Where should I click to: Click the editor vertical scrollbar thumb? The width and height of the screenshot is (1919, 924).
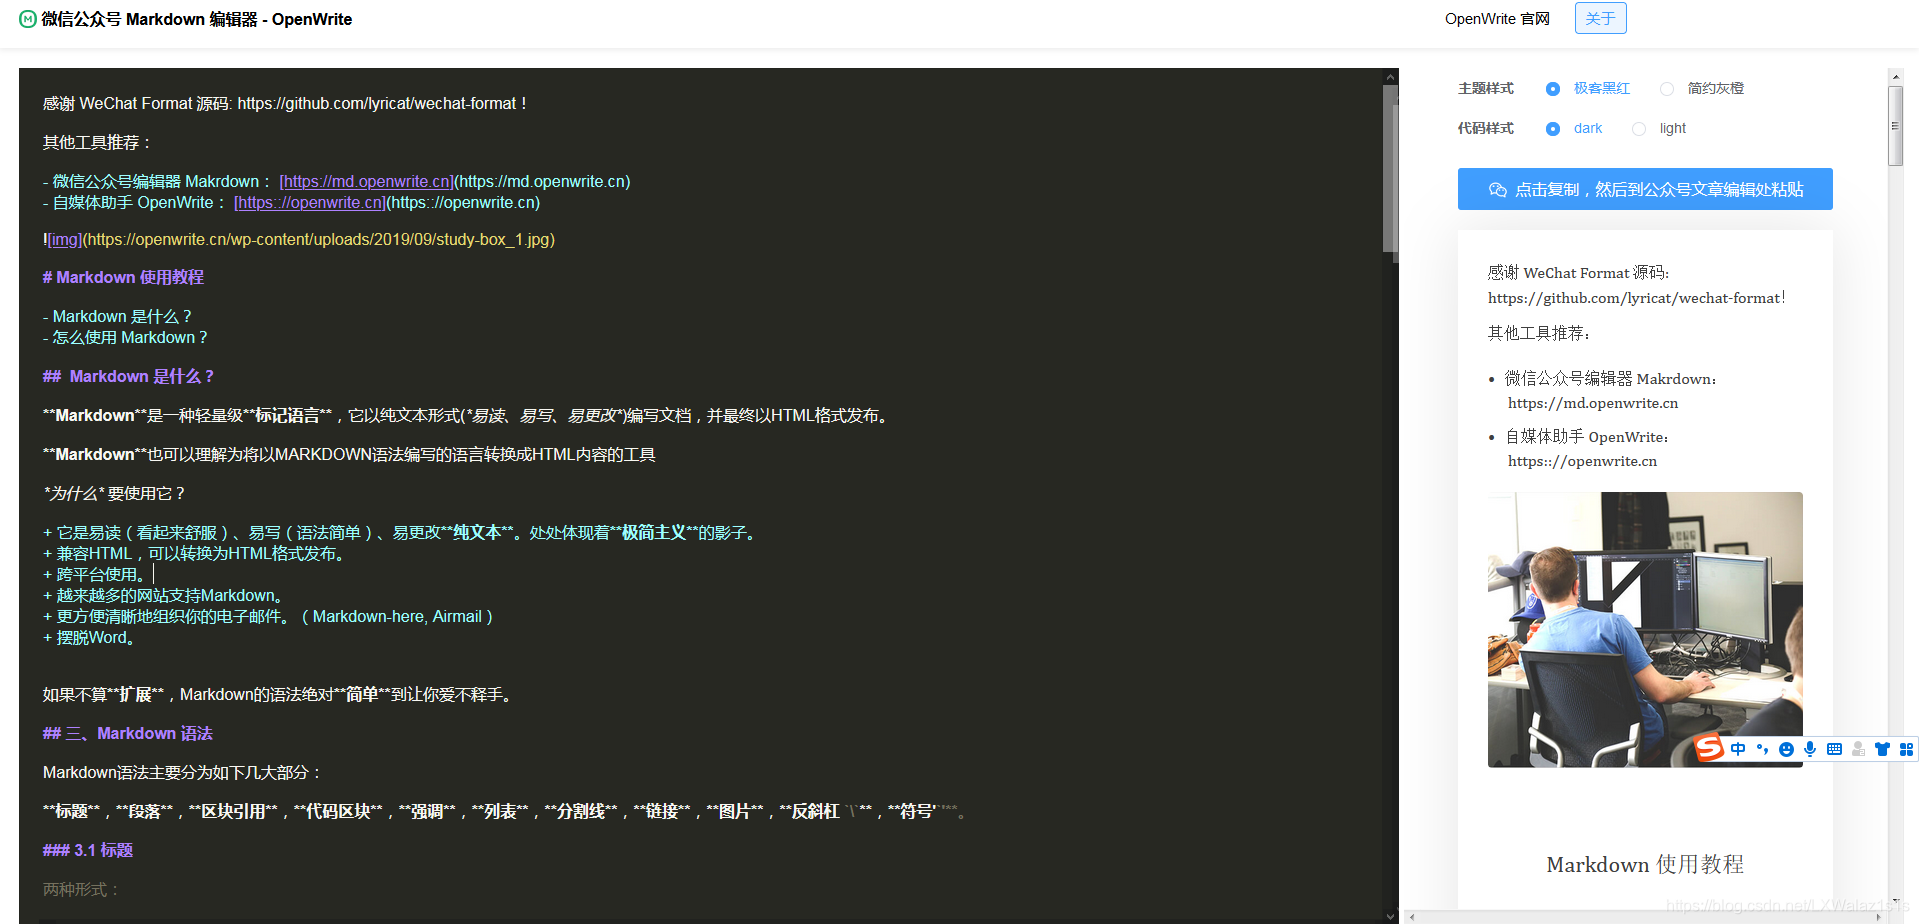[1390, 168]
